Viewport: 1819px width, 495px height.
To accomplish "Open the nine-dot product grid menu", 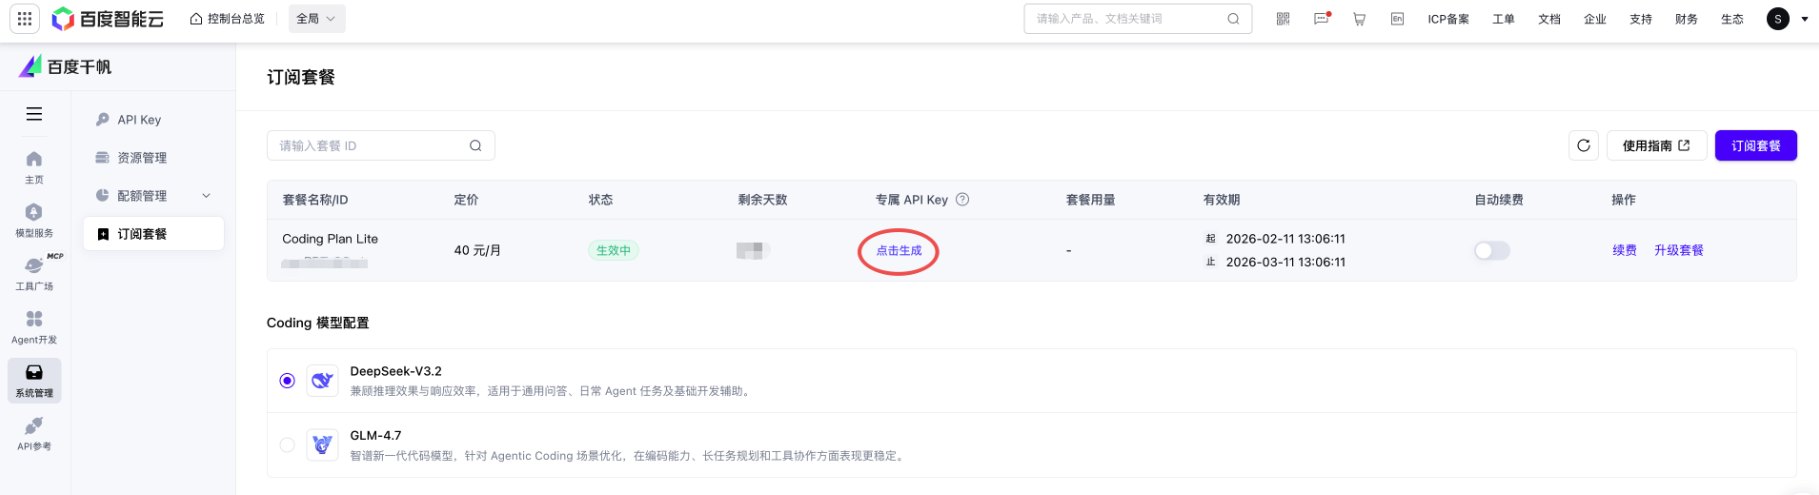I will tap(24, 19).
